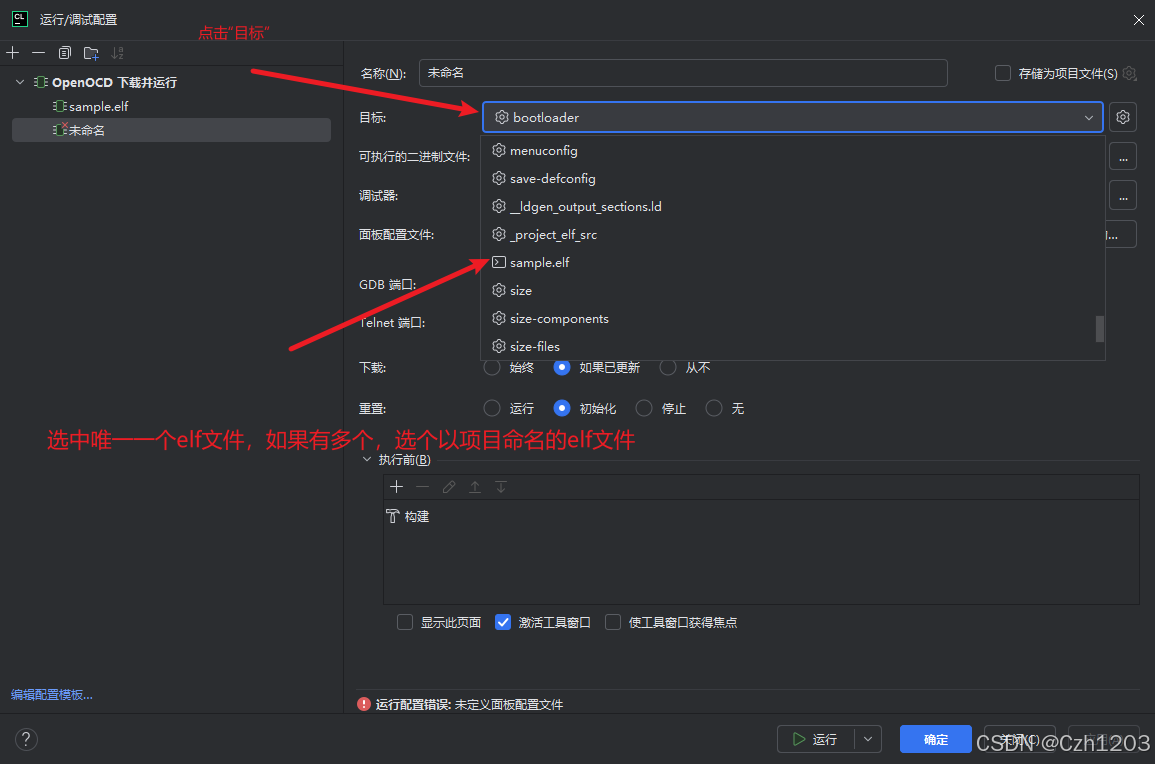This screenshot has height=764, width=1155.
Task: Remove the selected configuration with the minus icon
Action: point(37,52)
